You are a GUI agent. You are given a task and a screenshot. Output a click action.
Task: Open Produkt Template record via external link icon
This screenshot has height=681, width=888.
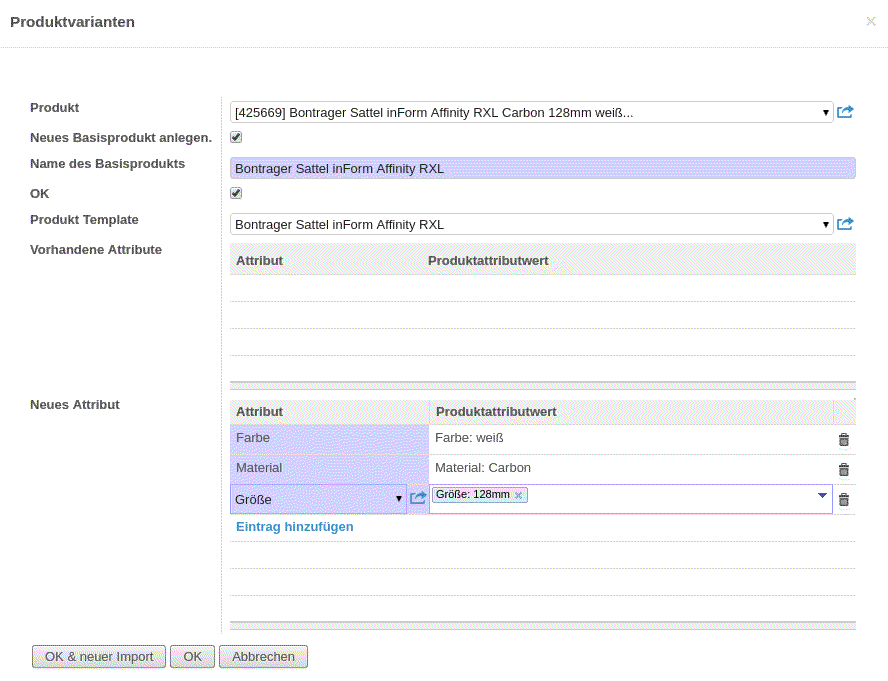pos(845,224)
